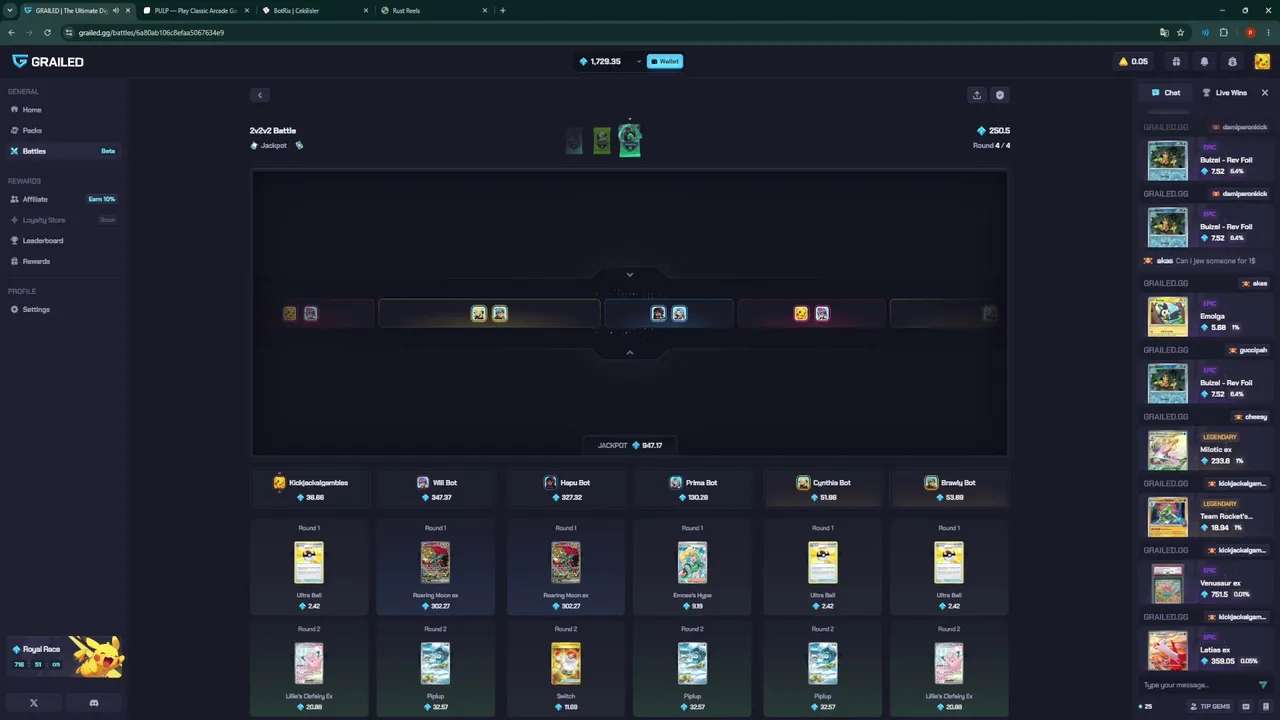Switch to the Chat tab
Viewport: 1280px width, 720px height.
click(x=1166, y=93)
